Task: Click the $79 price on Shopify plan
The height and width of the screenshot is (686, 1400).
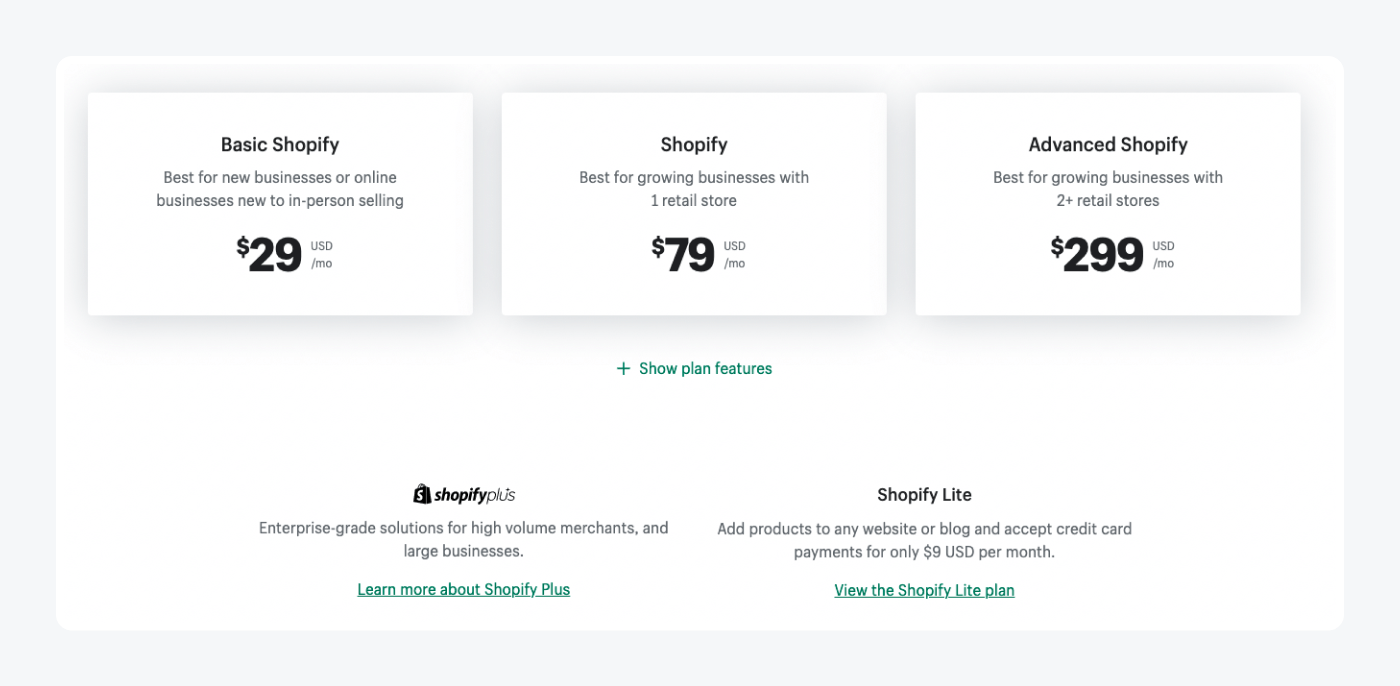Action: (684, 253)
